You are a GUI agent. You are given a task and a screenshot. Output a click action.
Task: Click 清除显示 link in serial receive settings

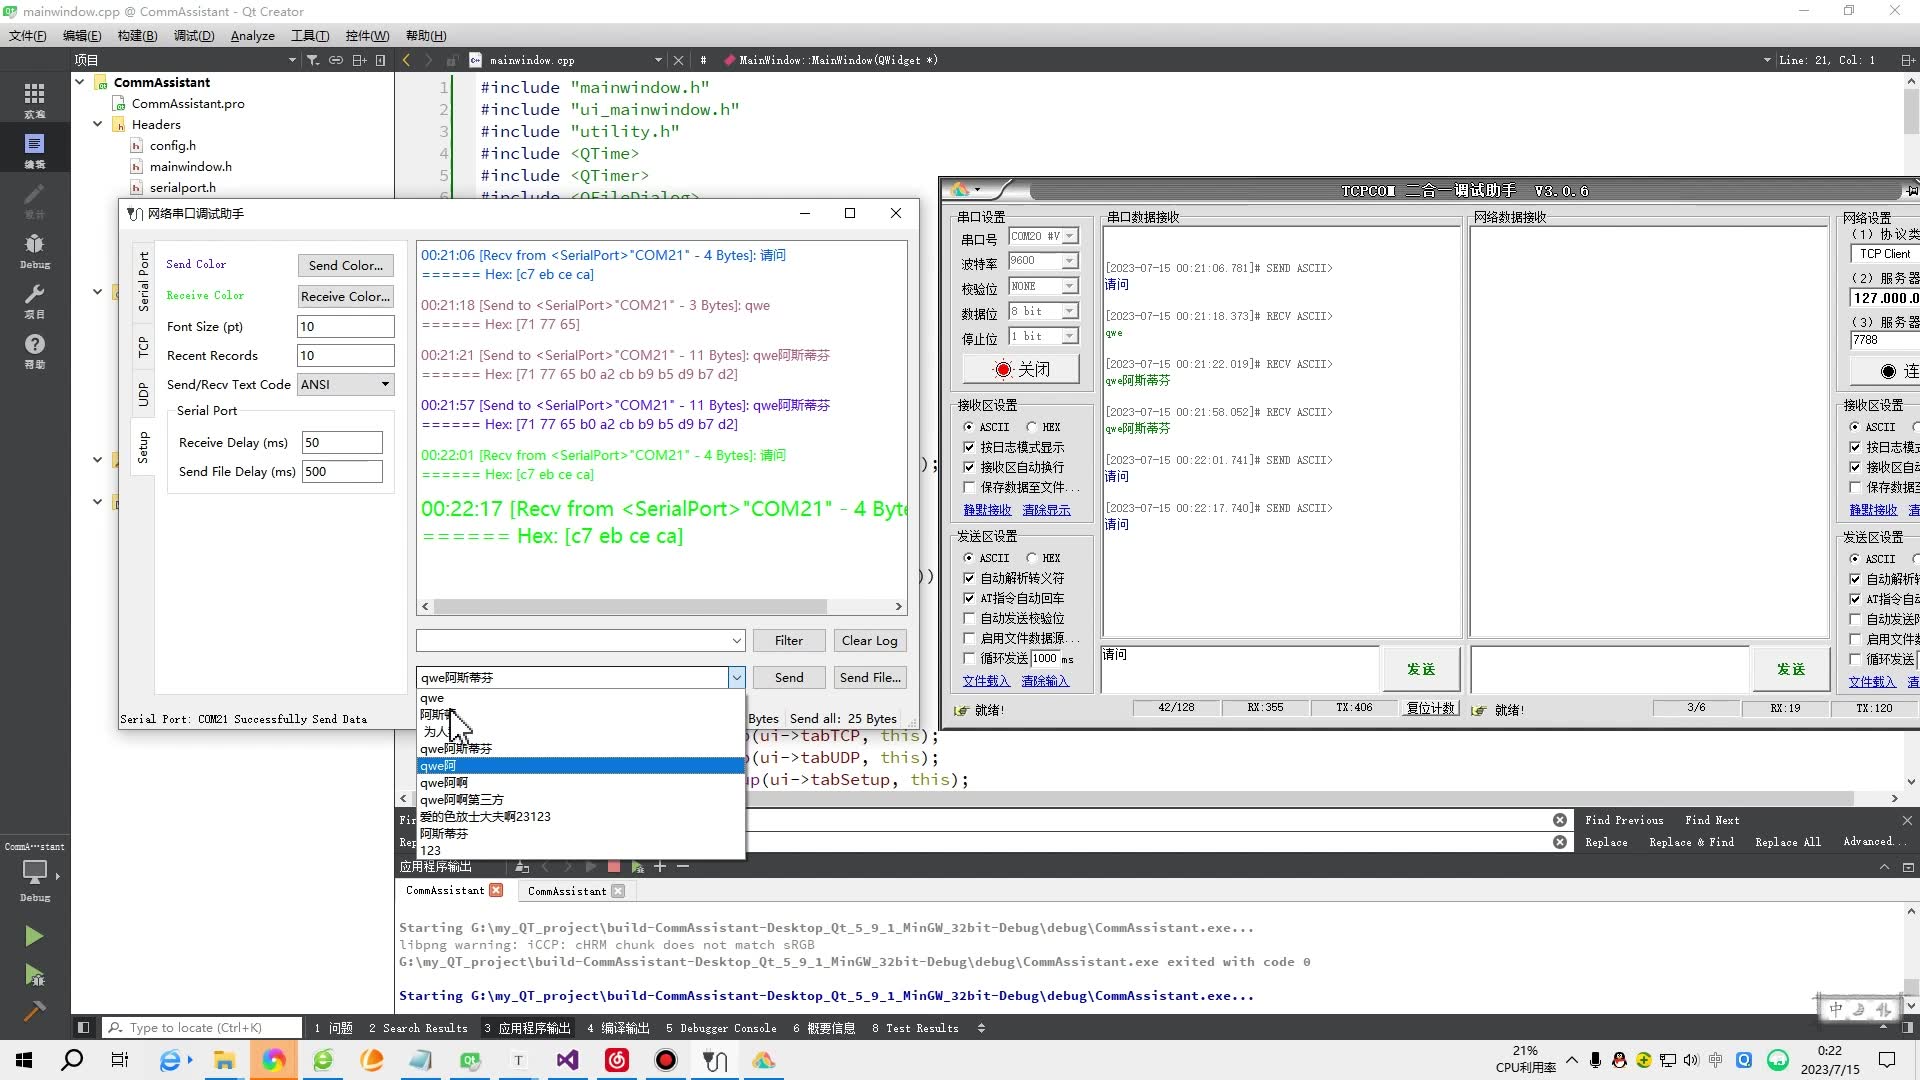(1046, 510)
